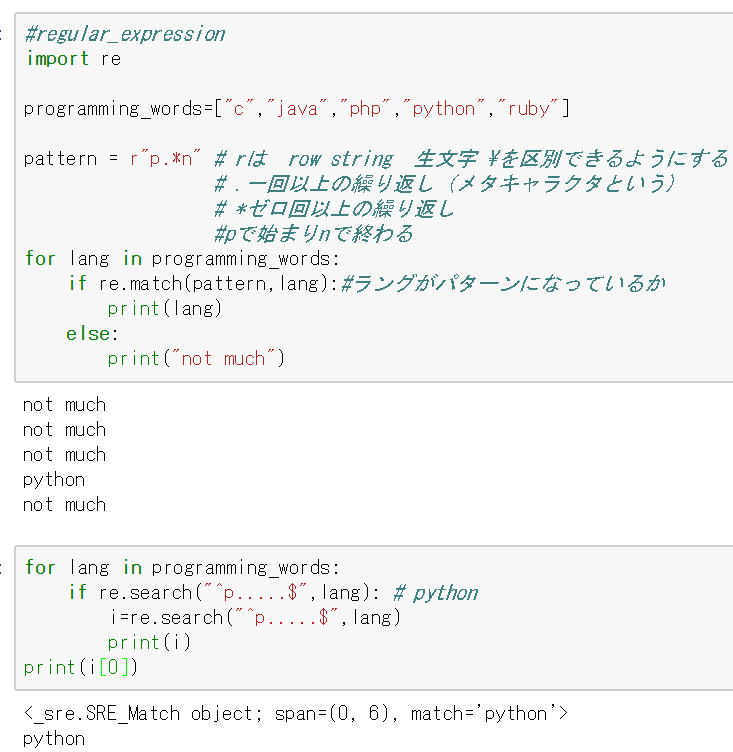Click the first cell's input prompt marker
Screen dimensions: 733x752
point(1,34)
